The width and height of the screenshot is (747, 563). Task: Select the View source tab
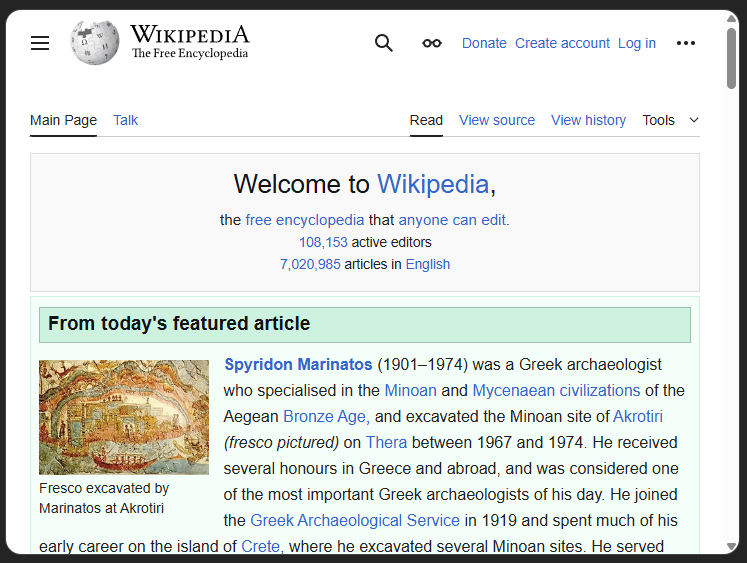(x=497, y=120)
